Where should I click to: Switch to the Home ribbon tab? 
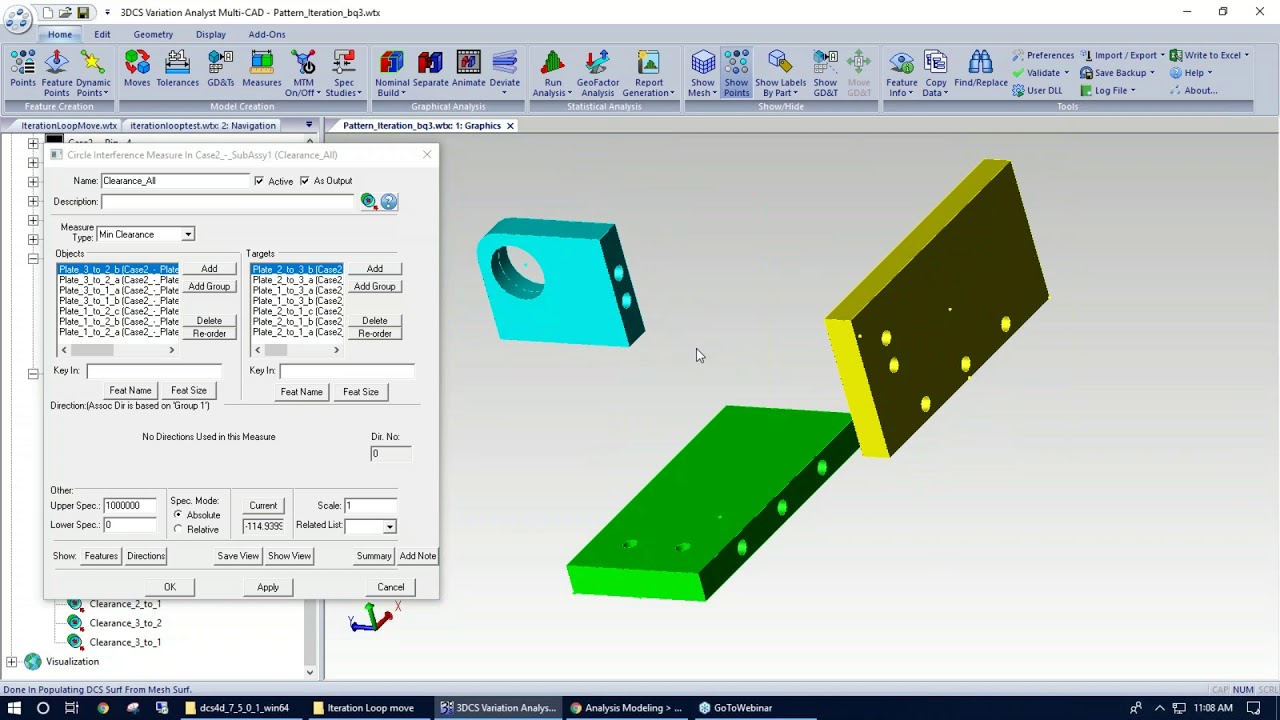click(x=60, y=34)
